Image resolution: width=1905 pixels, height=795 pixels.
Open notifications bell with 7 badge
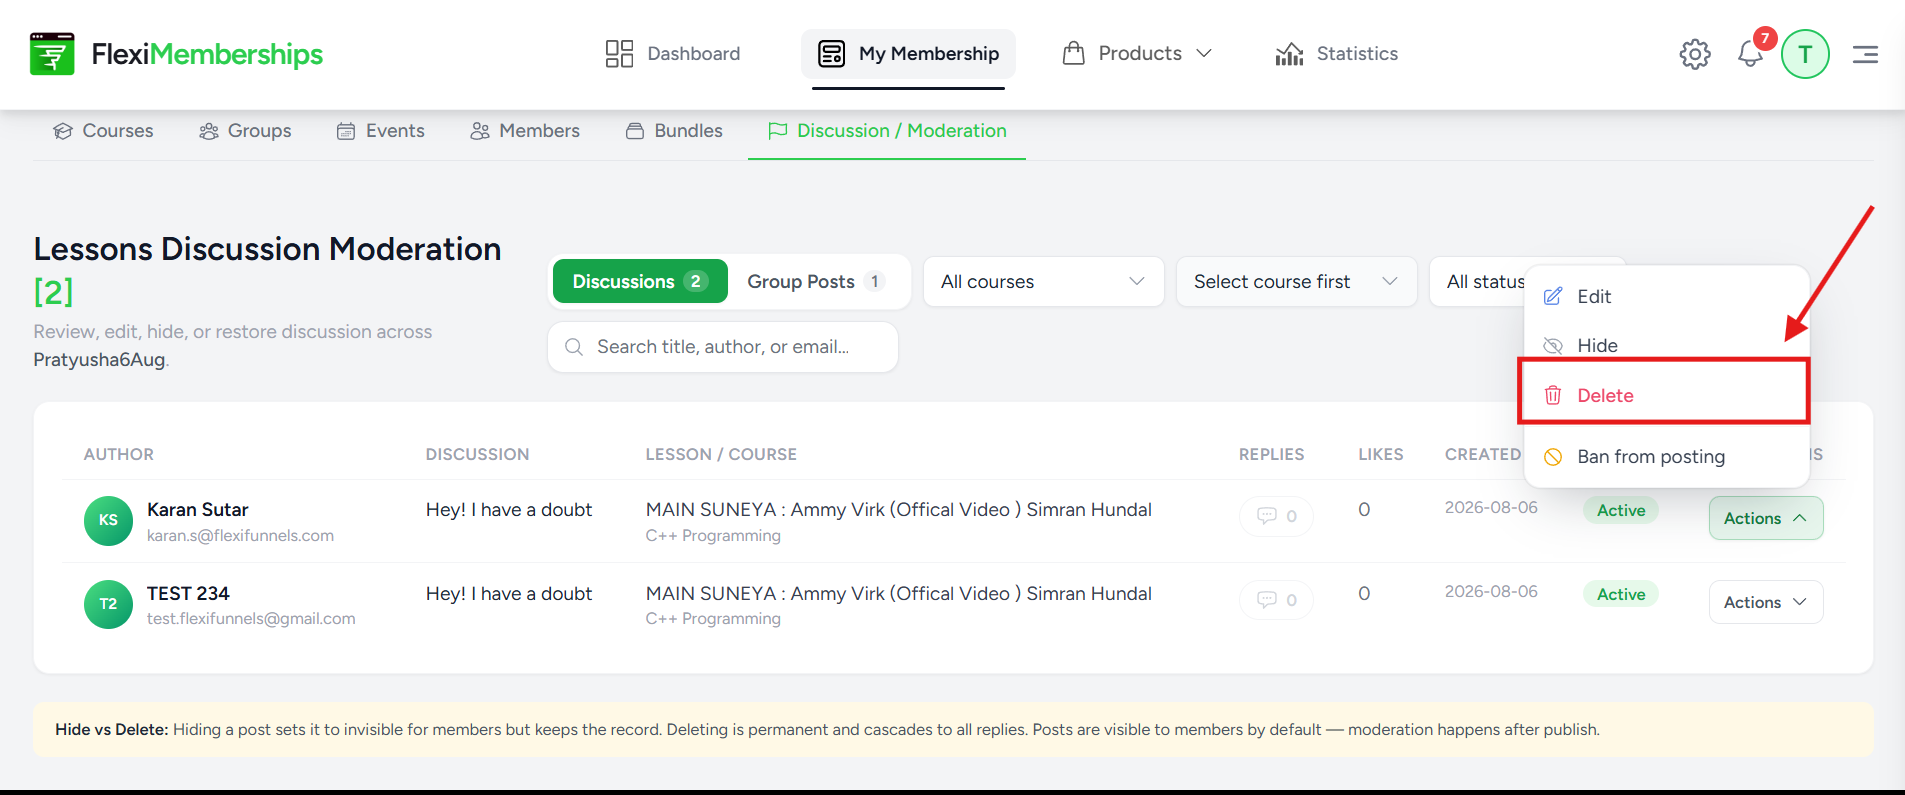coord(1750,53)
